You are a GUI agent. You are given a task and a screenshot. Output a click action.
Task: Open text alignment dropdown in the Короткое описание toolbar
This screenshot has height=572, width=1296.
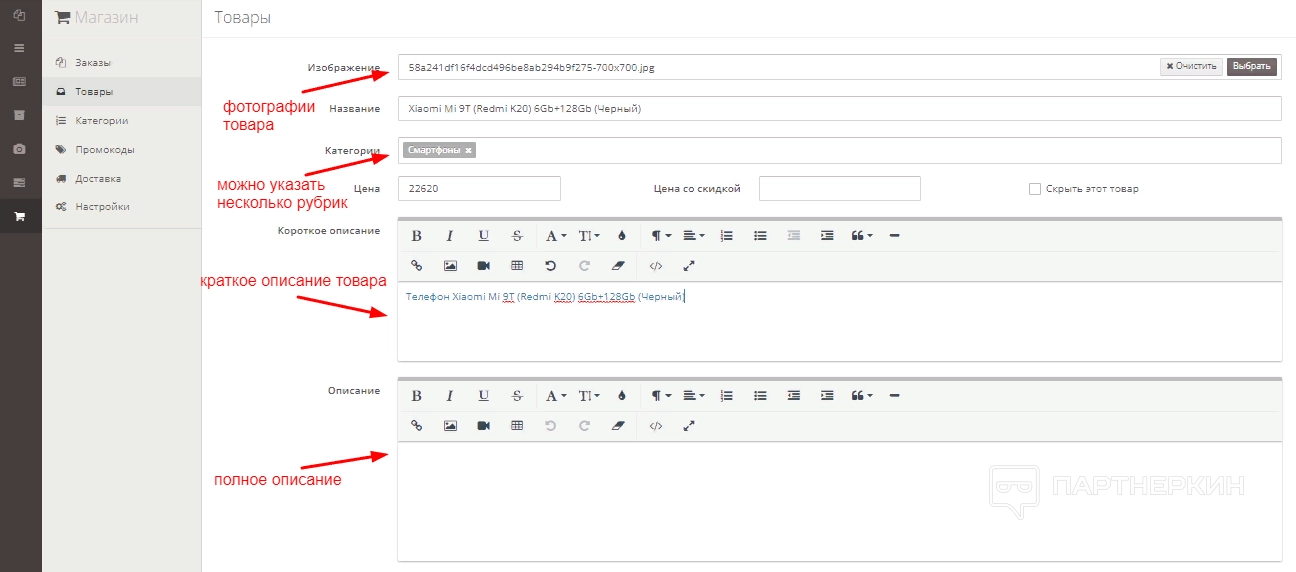pos(694,236)
